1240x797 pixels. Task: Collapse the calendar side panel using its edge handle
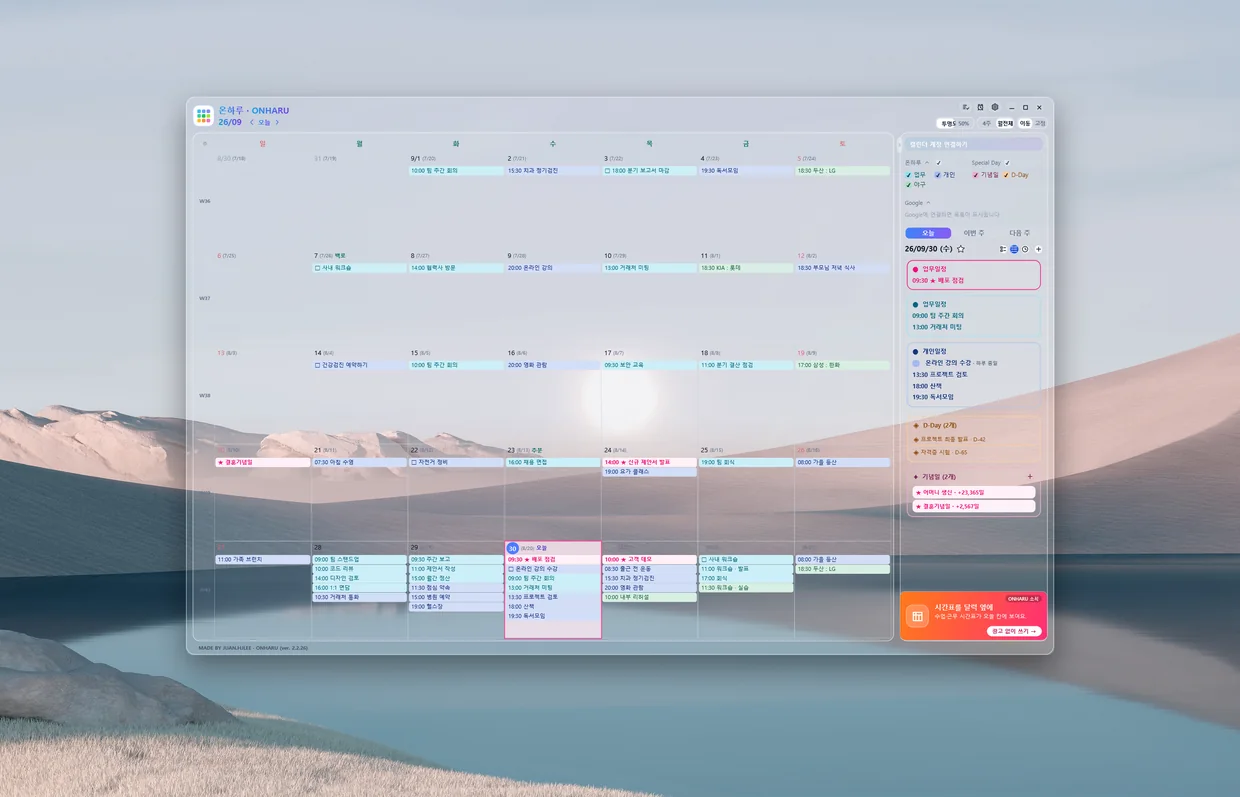pyautogui.click(x=898, y=146)
